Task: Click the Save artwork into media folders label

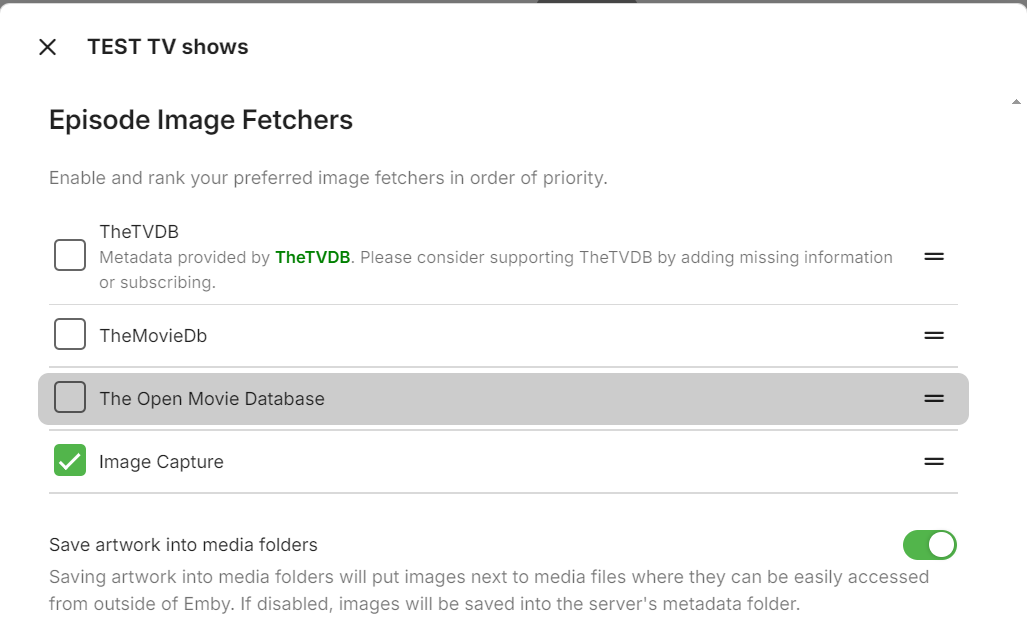Action: click(183, 545)
